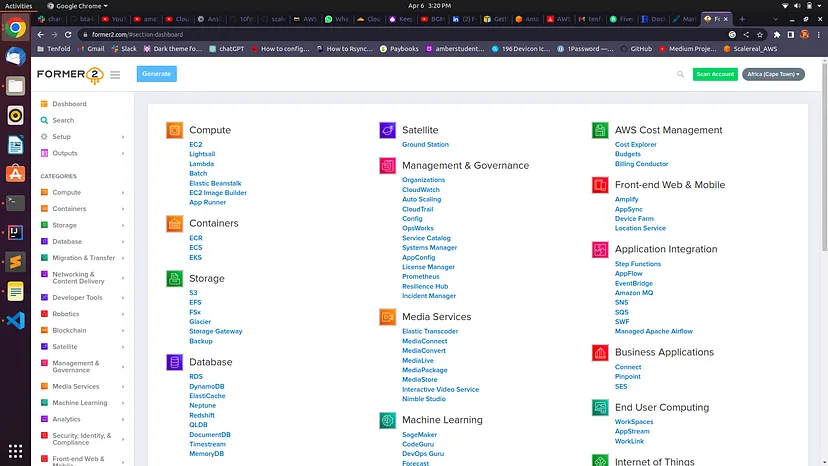Click the Former2 logo
This screenshot has height=466, width=828.
pyautogui.click(x=70, y=75)
